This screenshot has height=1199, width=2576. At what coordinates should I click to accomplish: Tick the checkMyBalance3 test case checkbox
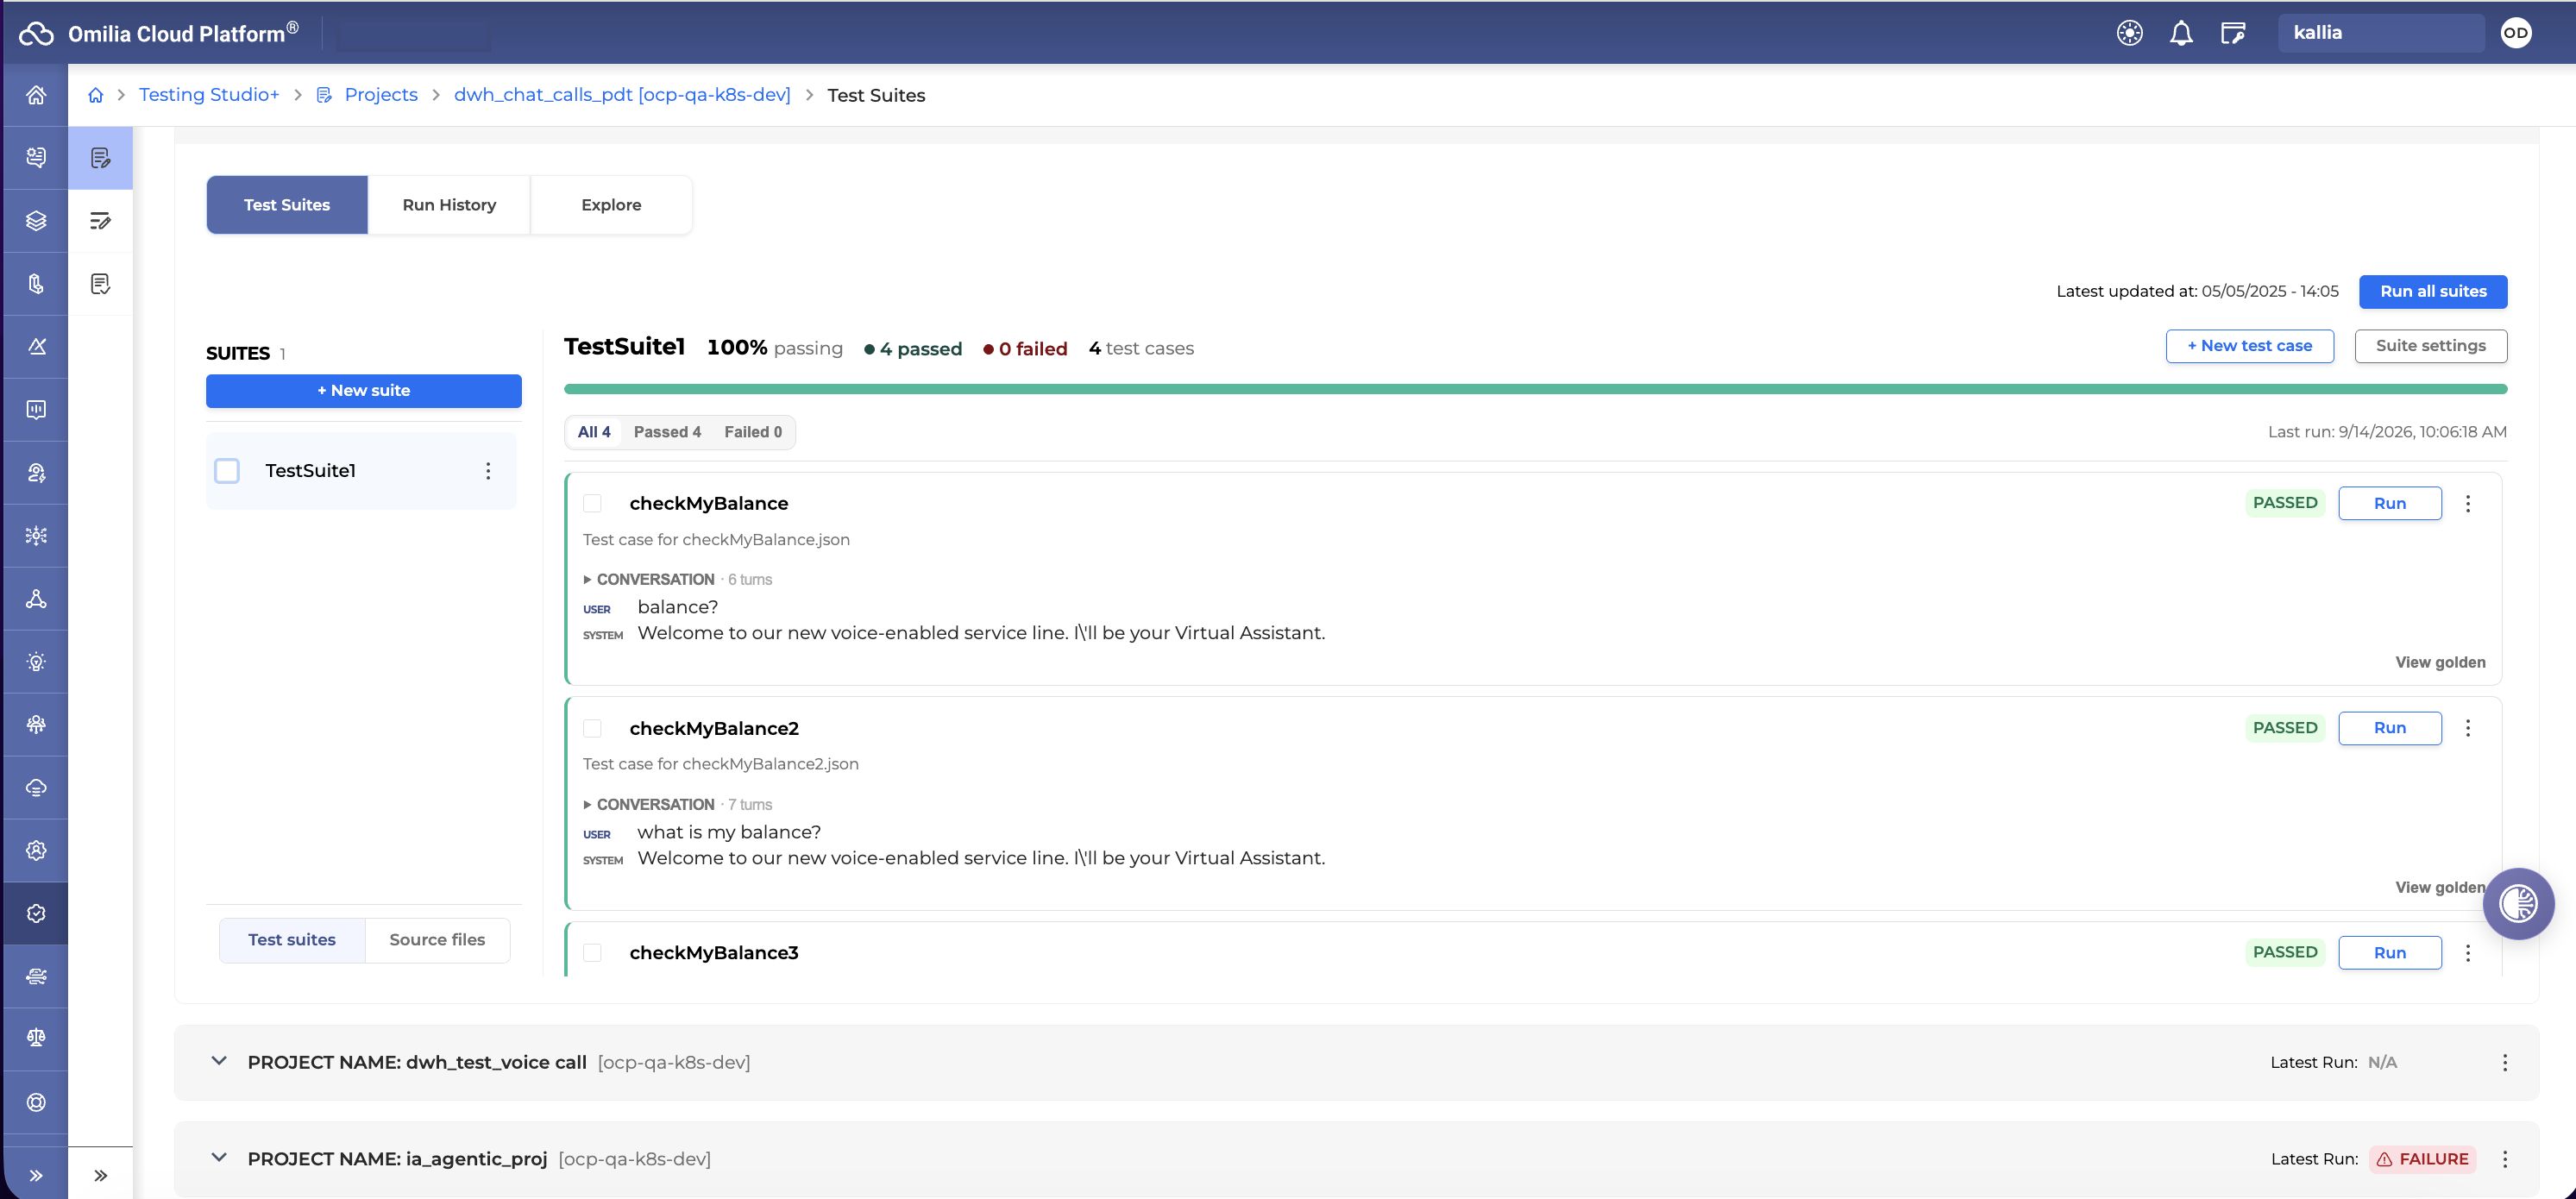(592, 952)
